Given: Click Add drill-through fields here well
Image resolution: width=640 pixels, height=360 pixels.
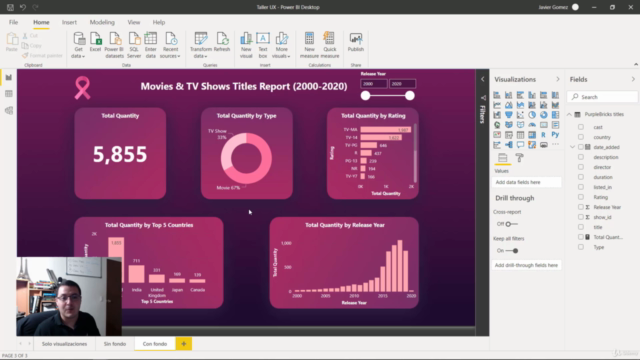Looking at the screenshot, I should click(x=527, y=265).
